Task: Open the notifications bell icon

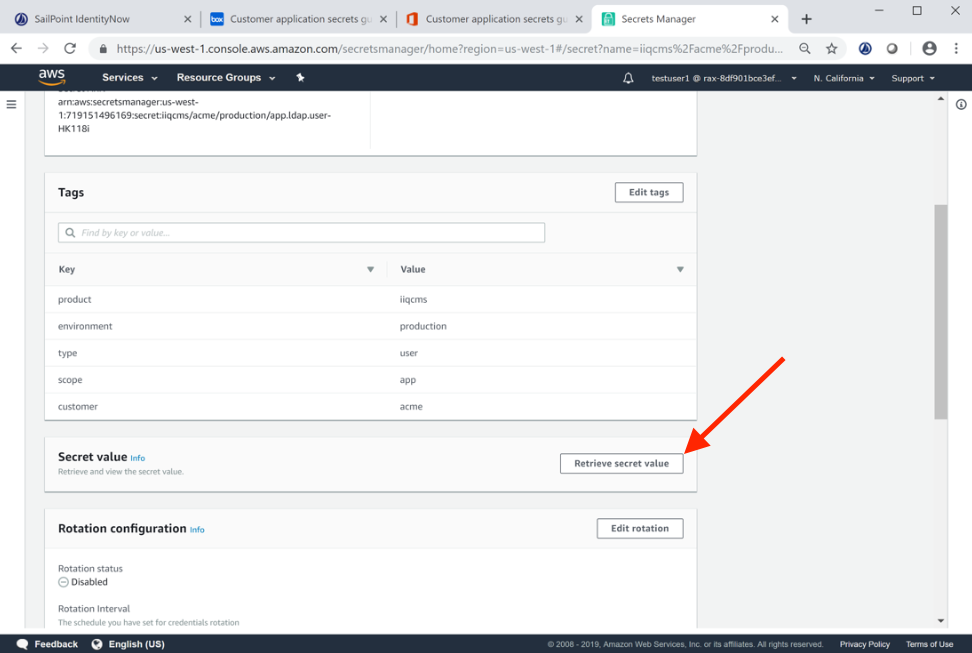Action: [x=628, y=78]
